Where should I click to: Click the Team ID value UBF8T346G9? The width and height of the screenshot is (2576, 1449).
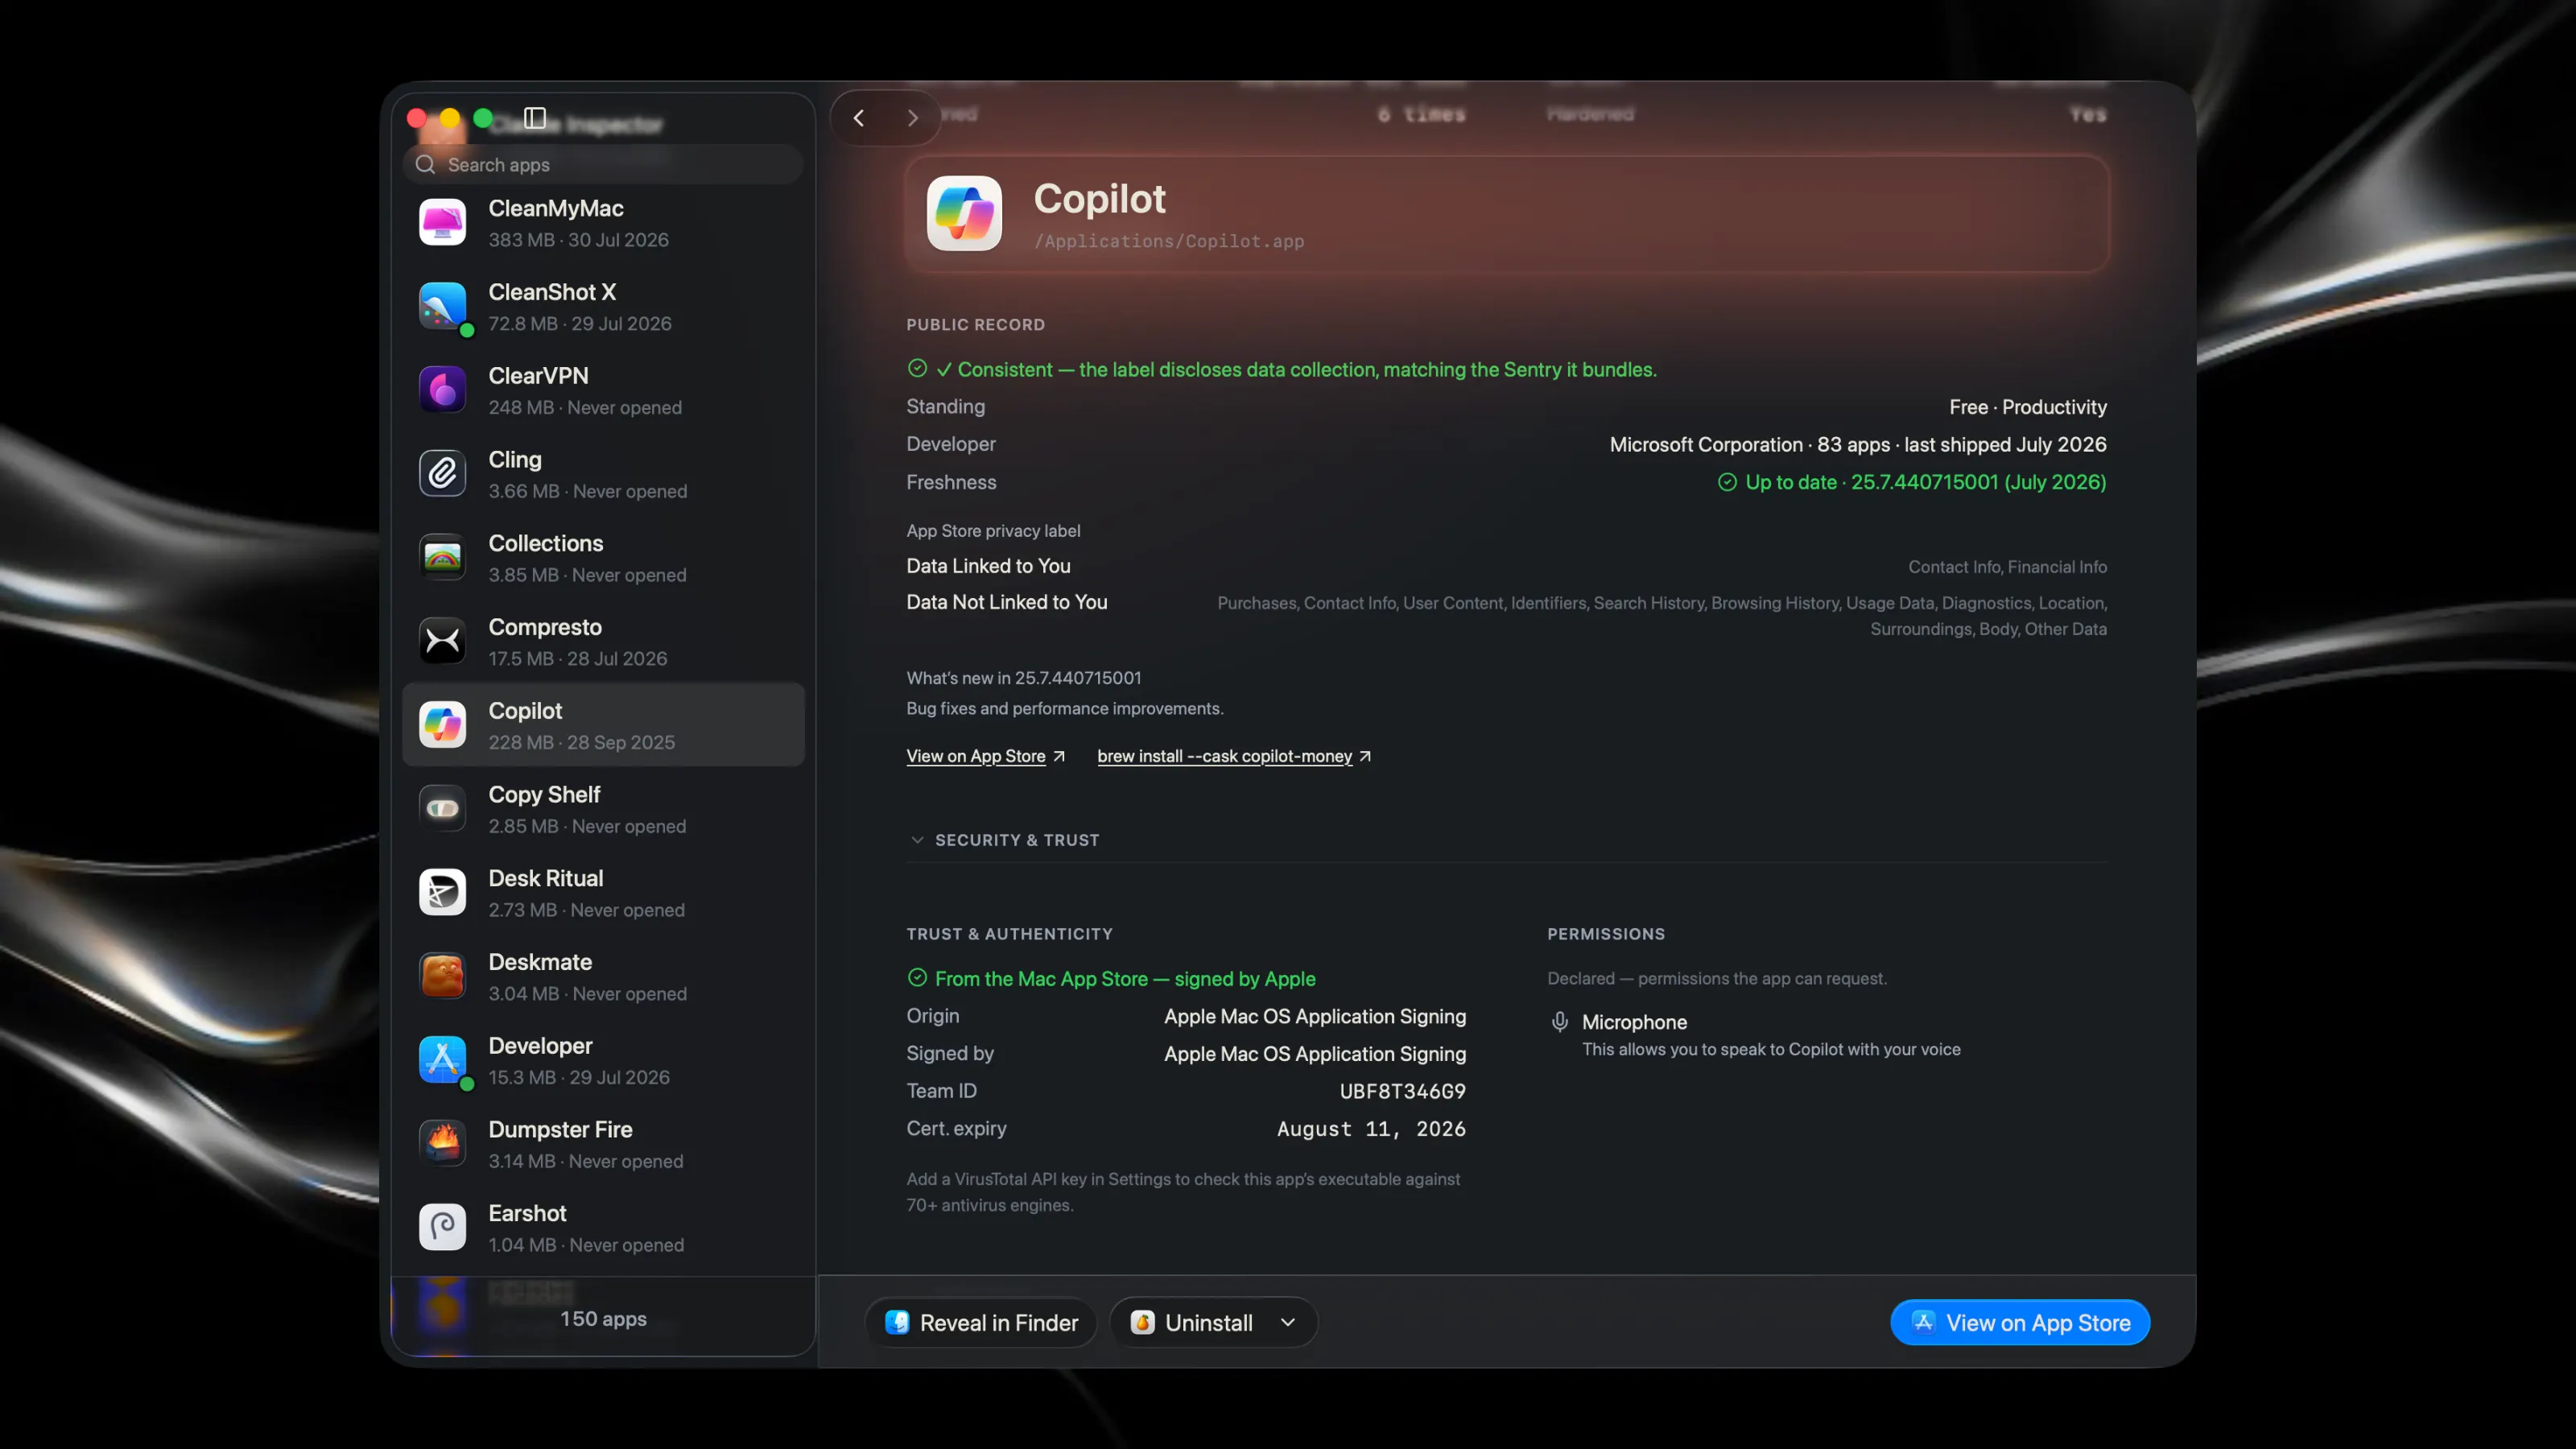(x=1402, y=1091)
